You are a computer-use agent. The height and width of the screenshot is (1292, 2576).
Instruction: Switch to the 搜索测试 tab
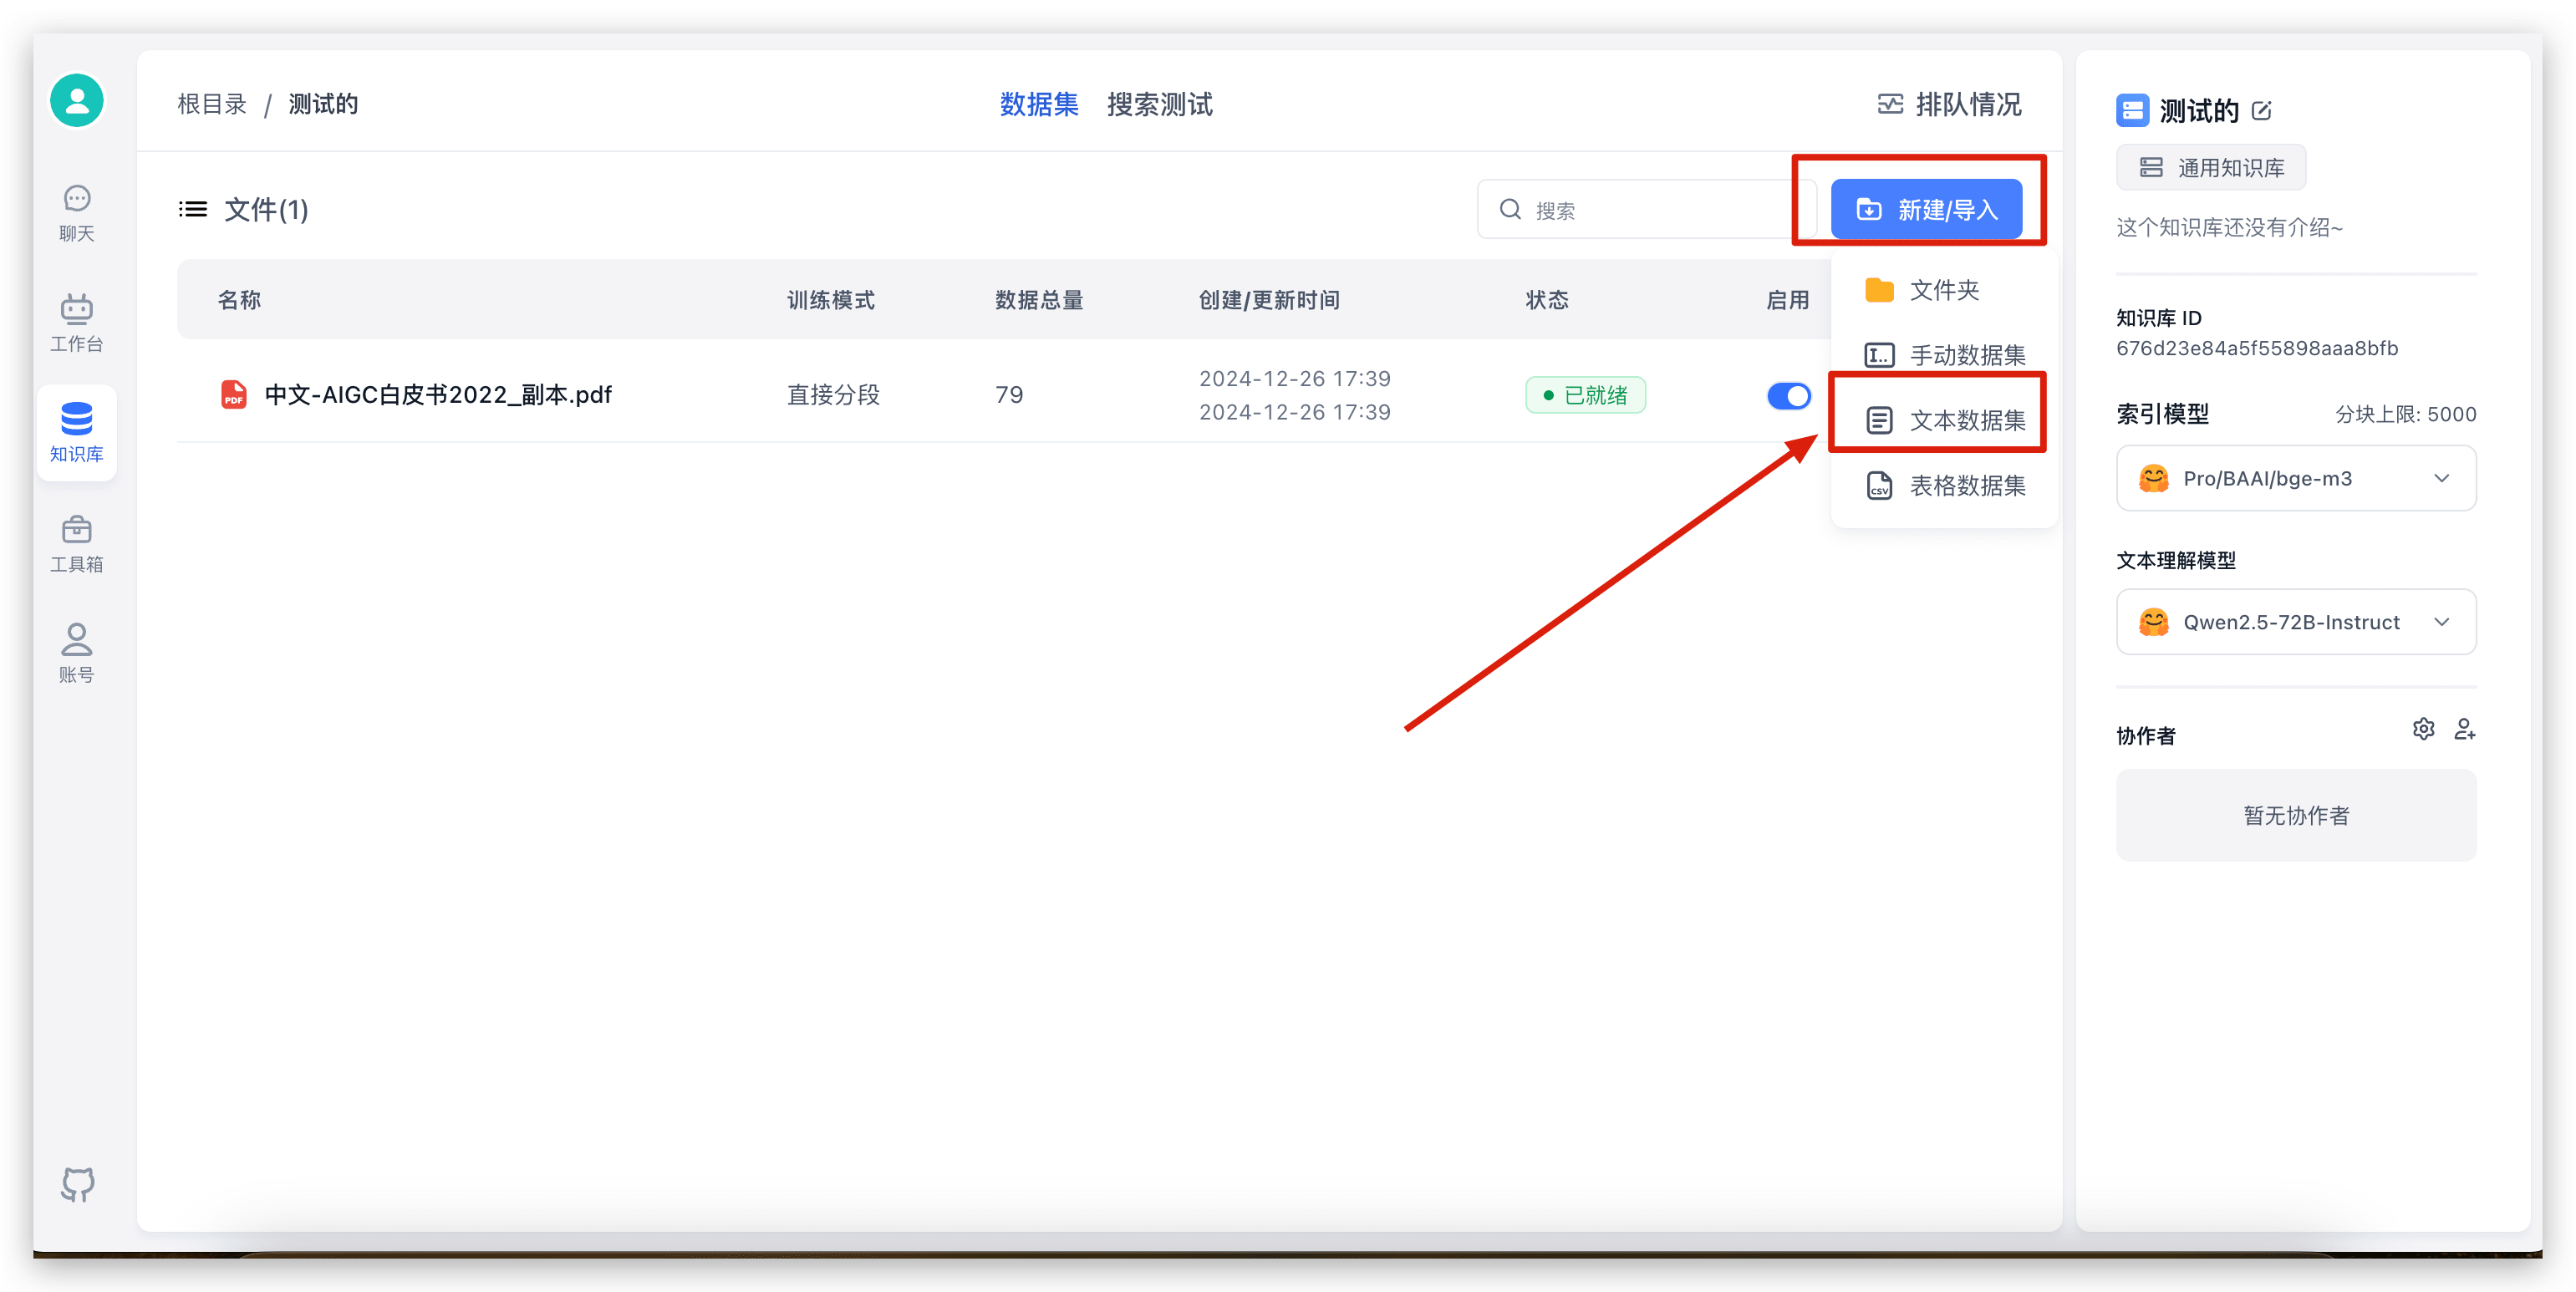[1159, 104]
